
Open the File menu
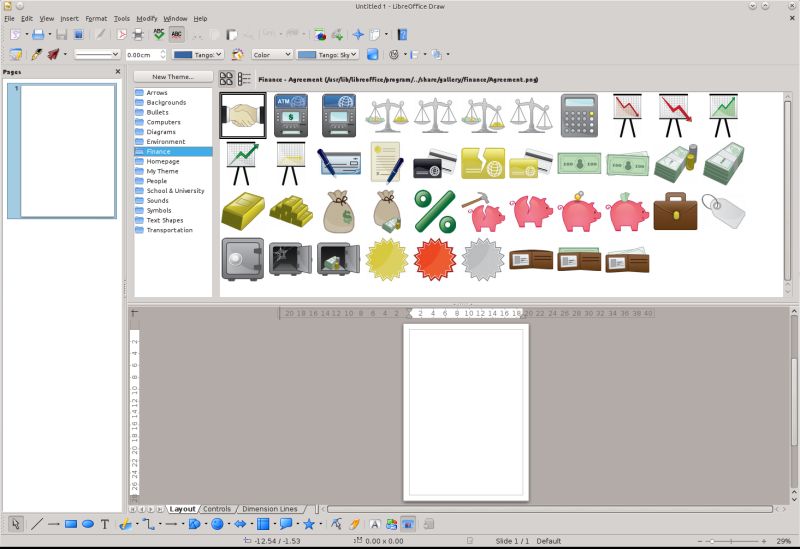(x=9, y=18)
